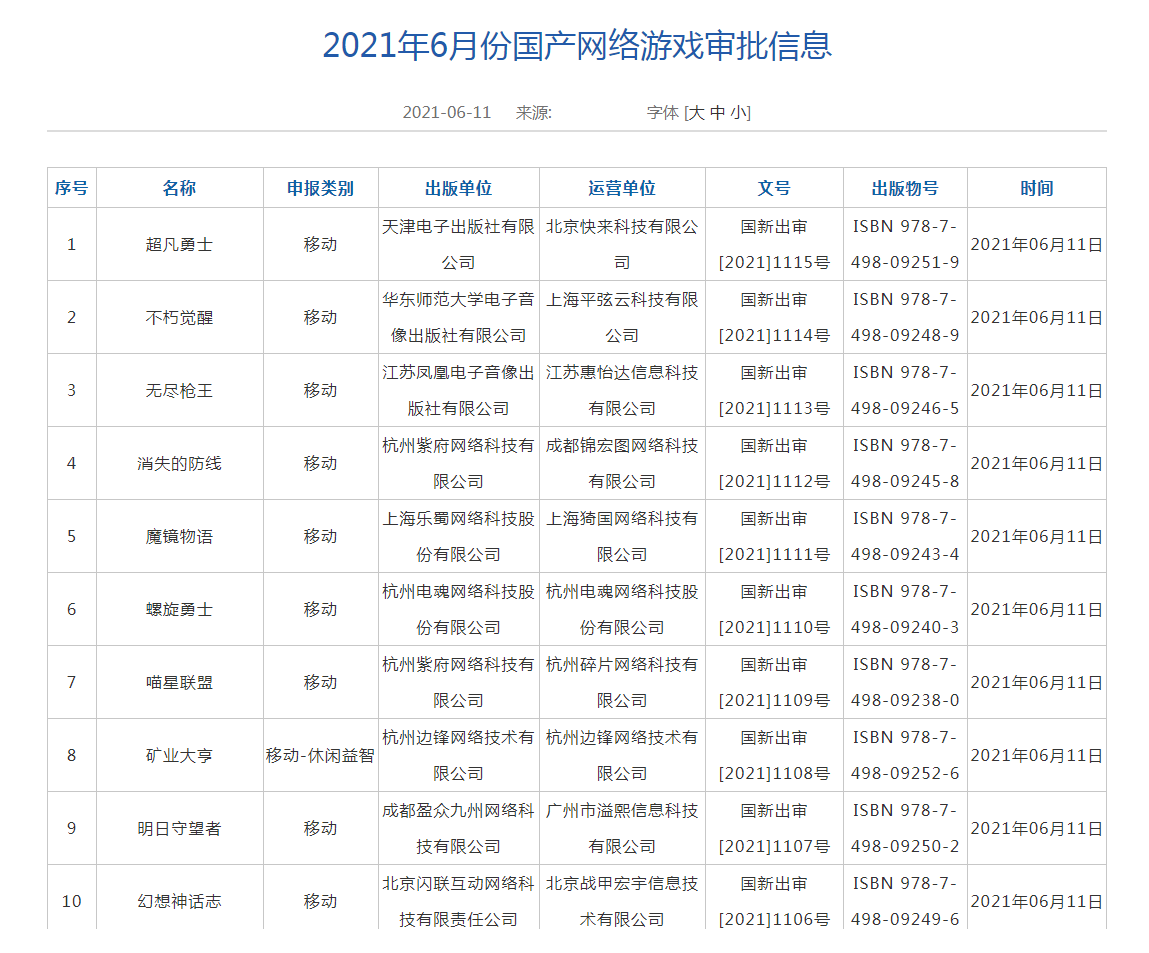Select game name 明日守望者

tap(180, 828)
